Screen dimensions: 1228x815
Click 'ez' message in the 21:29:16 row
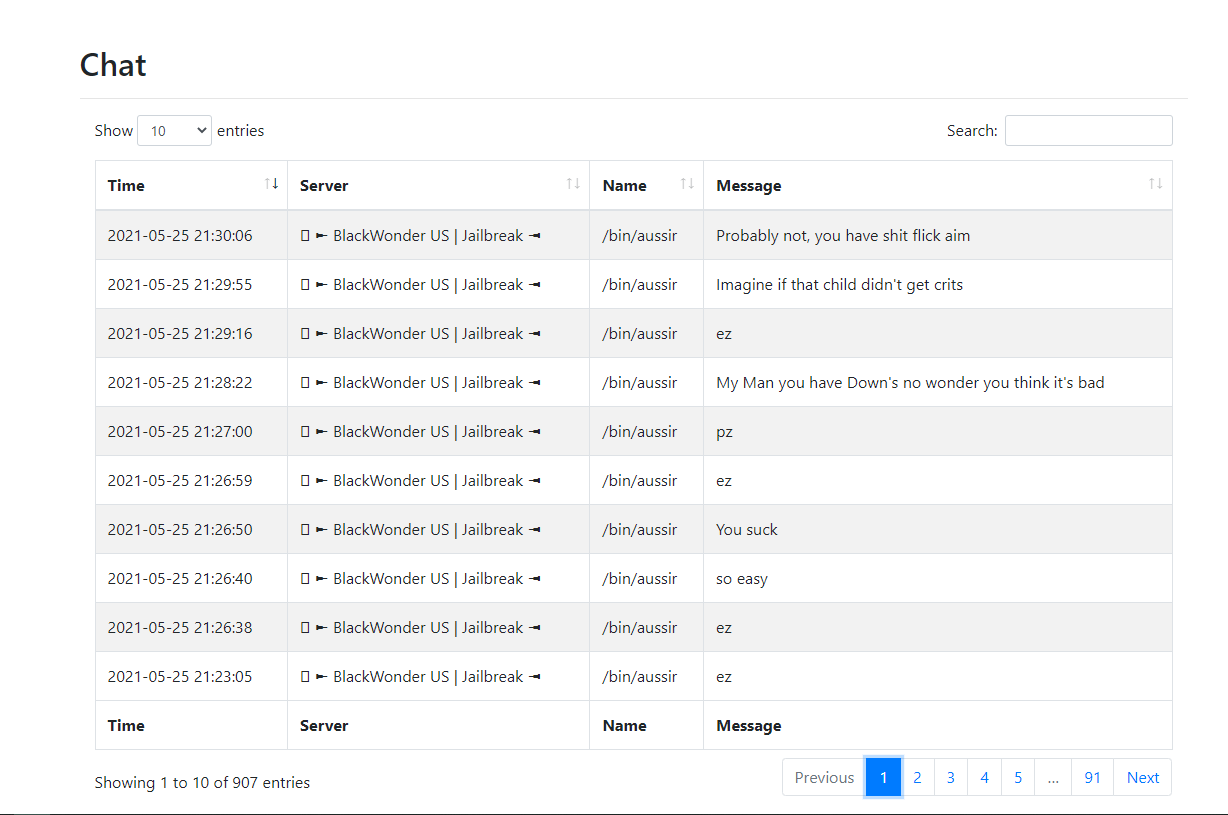[724, 334]
